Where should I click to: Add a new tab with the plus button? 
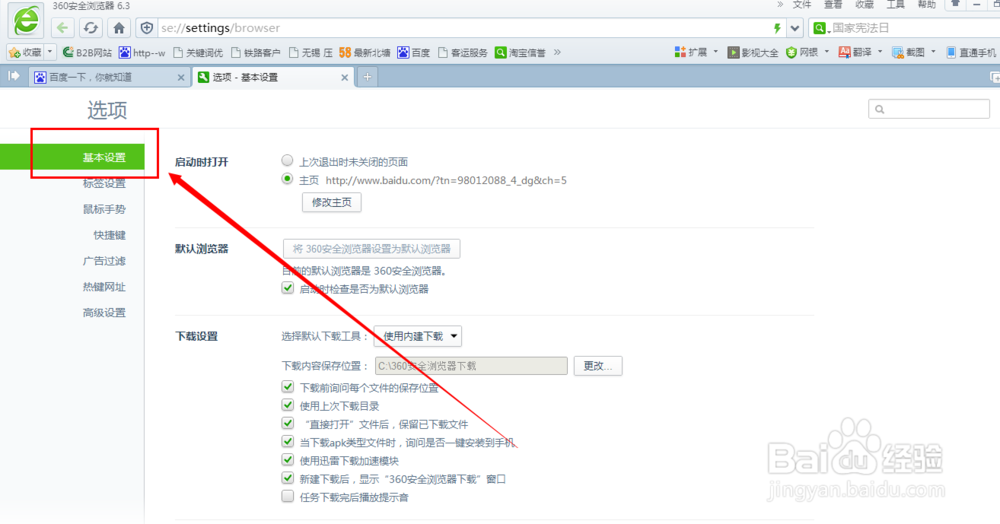click(367, 77)
